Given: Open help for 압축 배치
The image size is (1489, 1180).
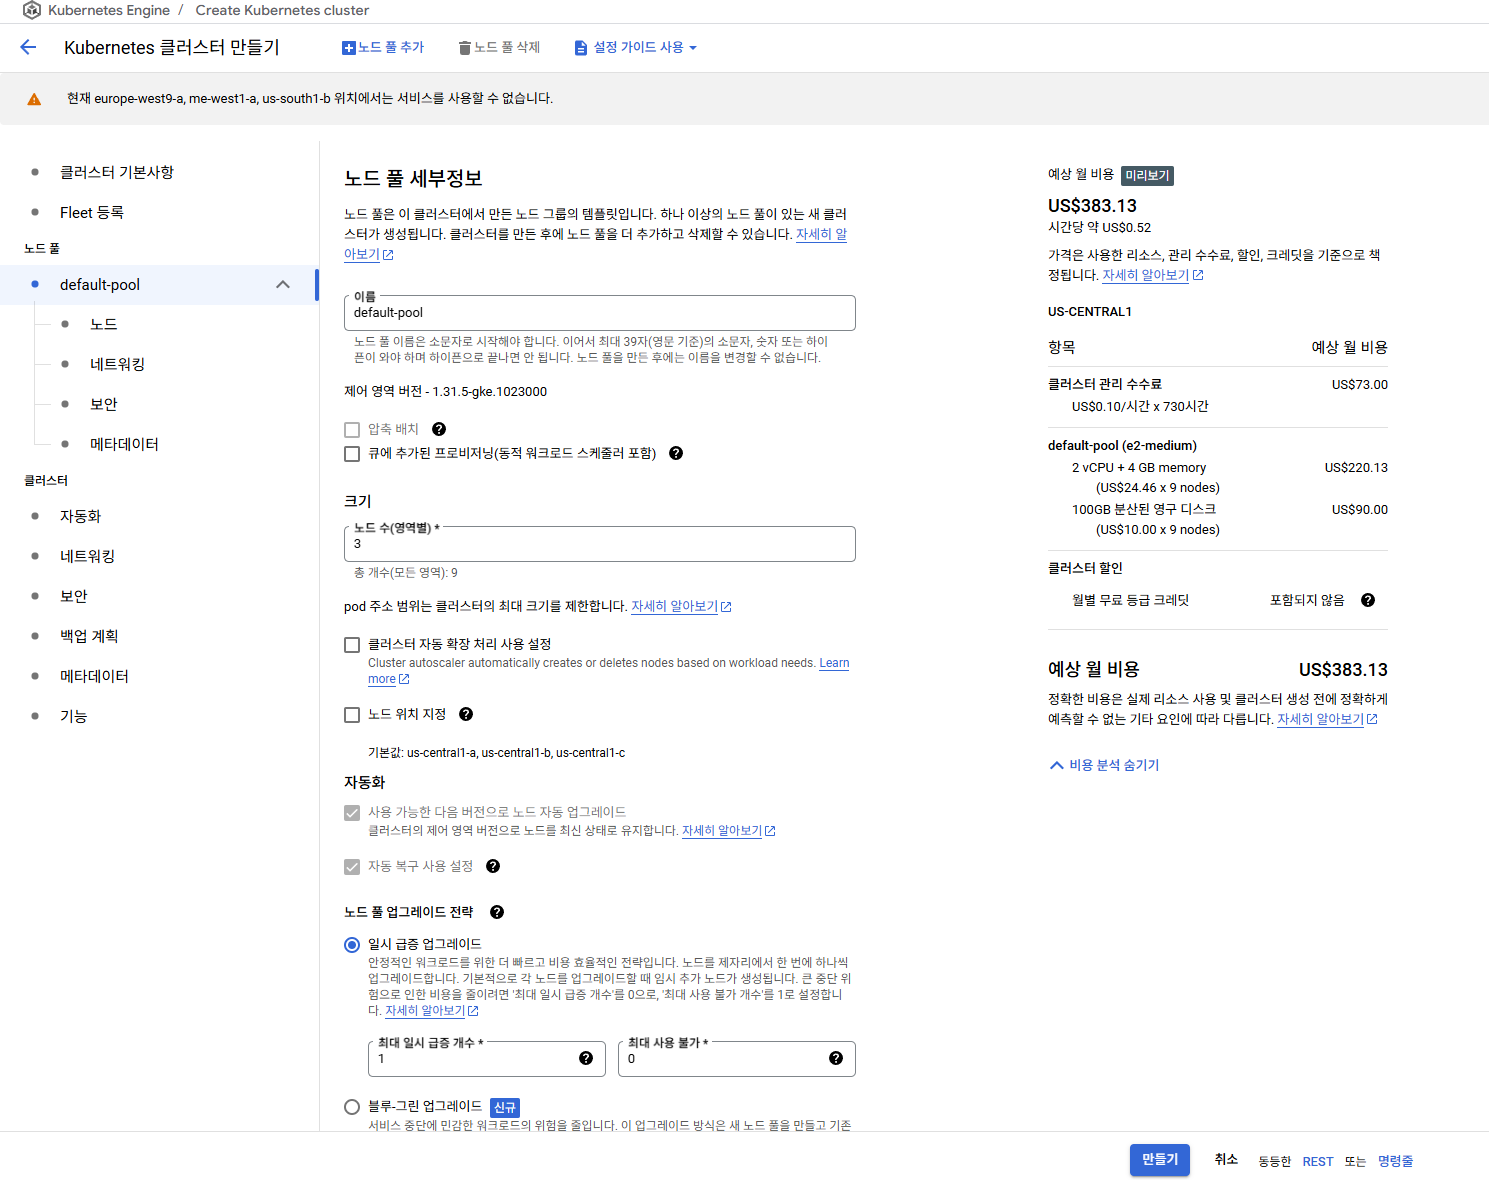Looking at the screenshot, I should (439, 429).
